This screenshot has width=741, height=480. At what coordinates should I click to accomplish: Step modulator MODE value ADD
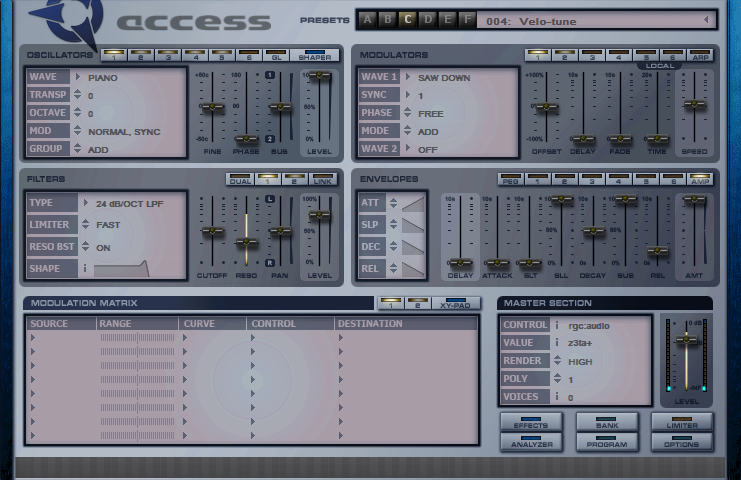pyautogui.click(x=408, y=131)
